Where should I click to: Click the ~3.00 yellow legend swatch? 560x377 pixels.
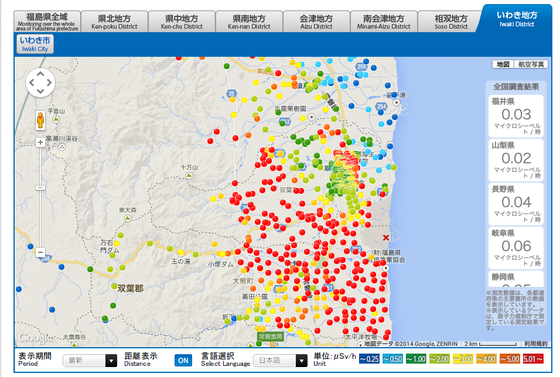pos(463,358)
